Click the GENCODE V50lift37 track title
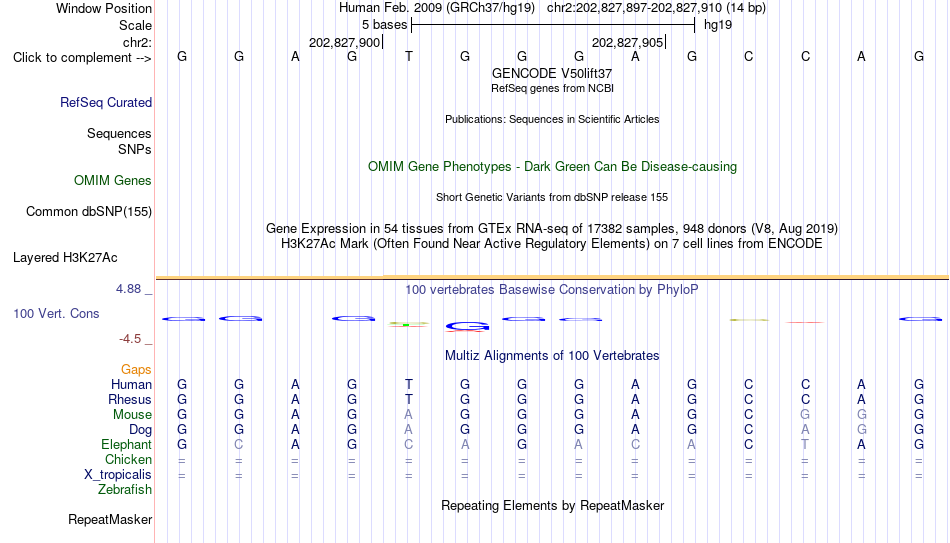Image resolution: width=950 pixels, height=543 pixels. click(552, 73)
